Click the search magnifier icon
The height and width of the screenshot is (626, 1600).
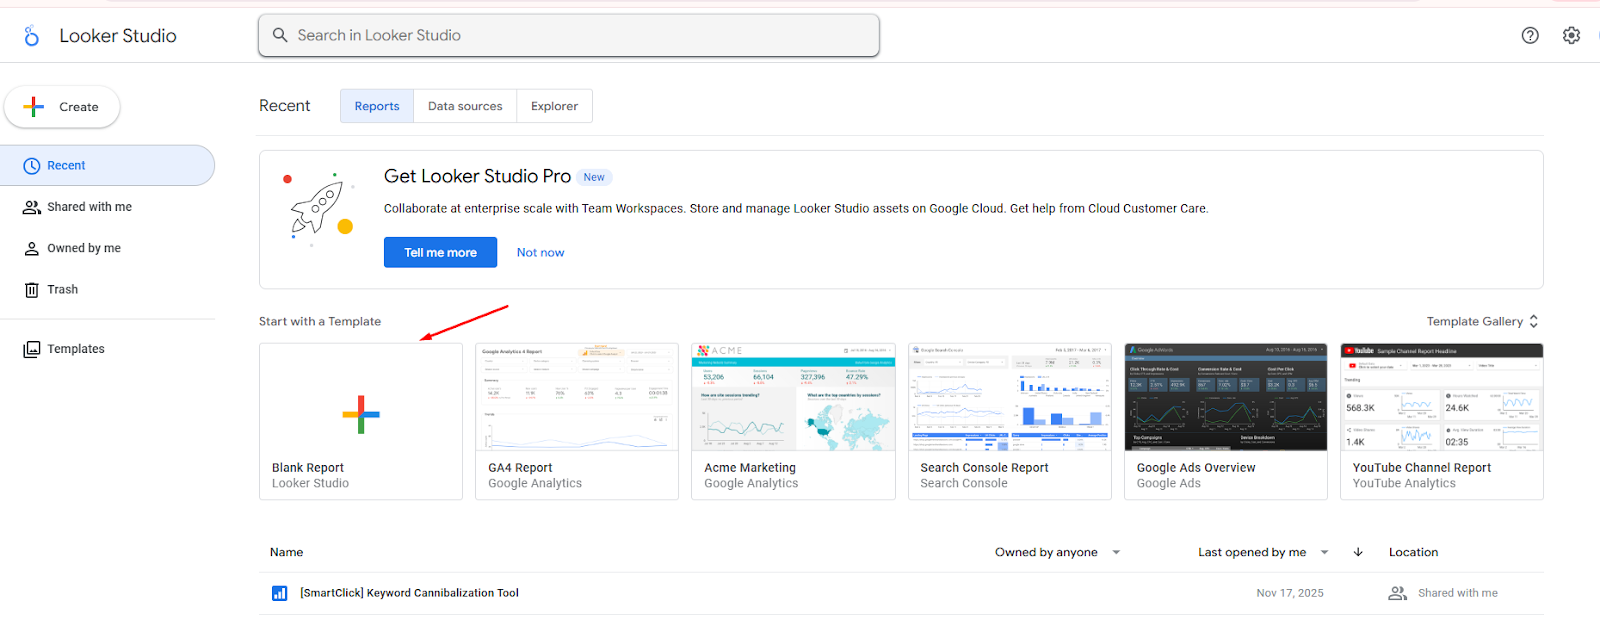280,35
